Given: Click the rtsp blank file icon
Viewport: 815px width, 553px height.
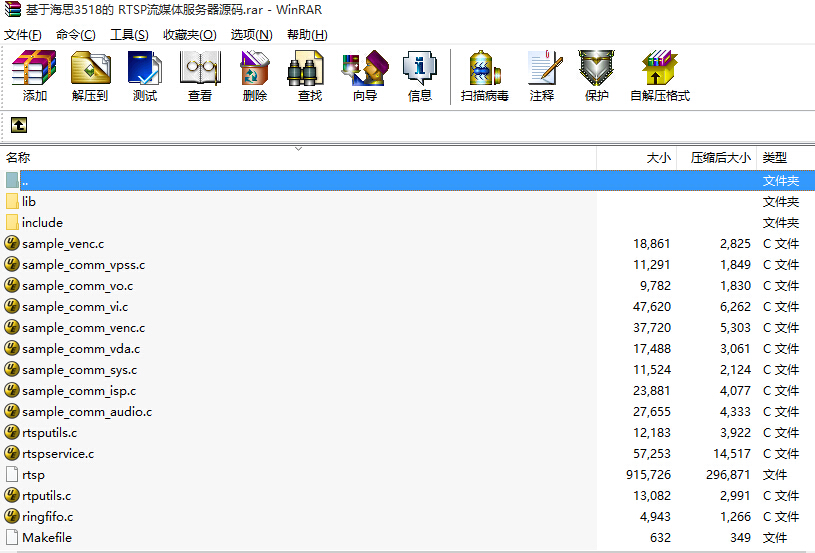Looking at the screenshot, I should pos(12,475).
